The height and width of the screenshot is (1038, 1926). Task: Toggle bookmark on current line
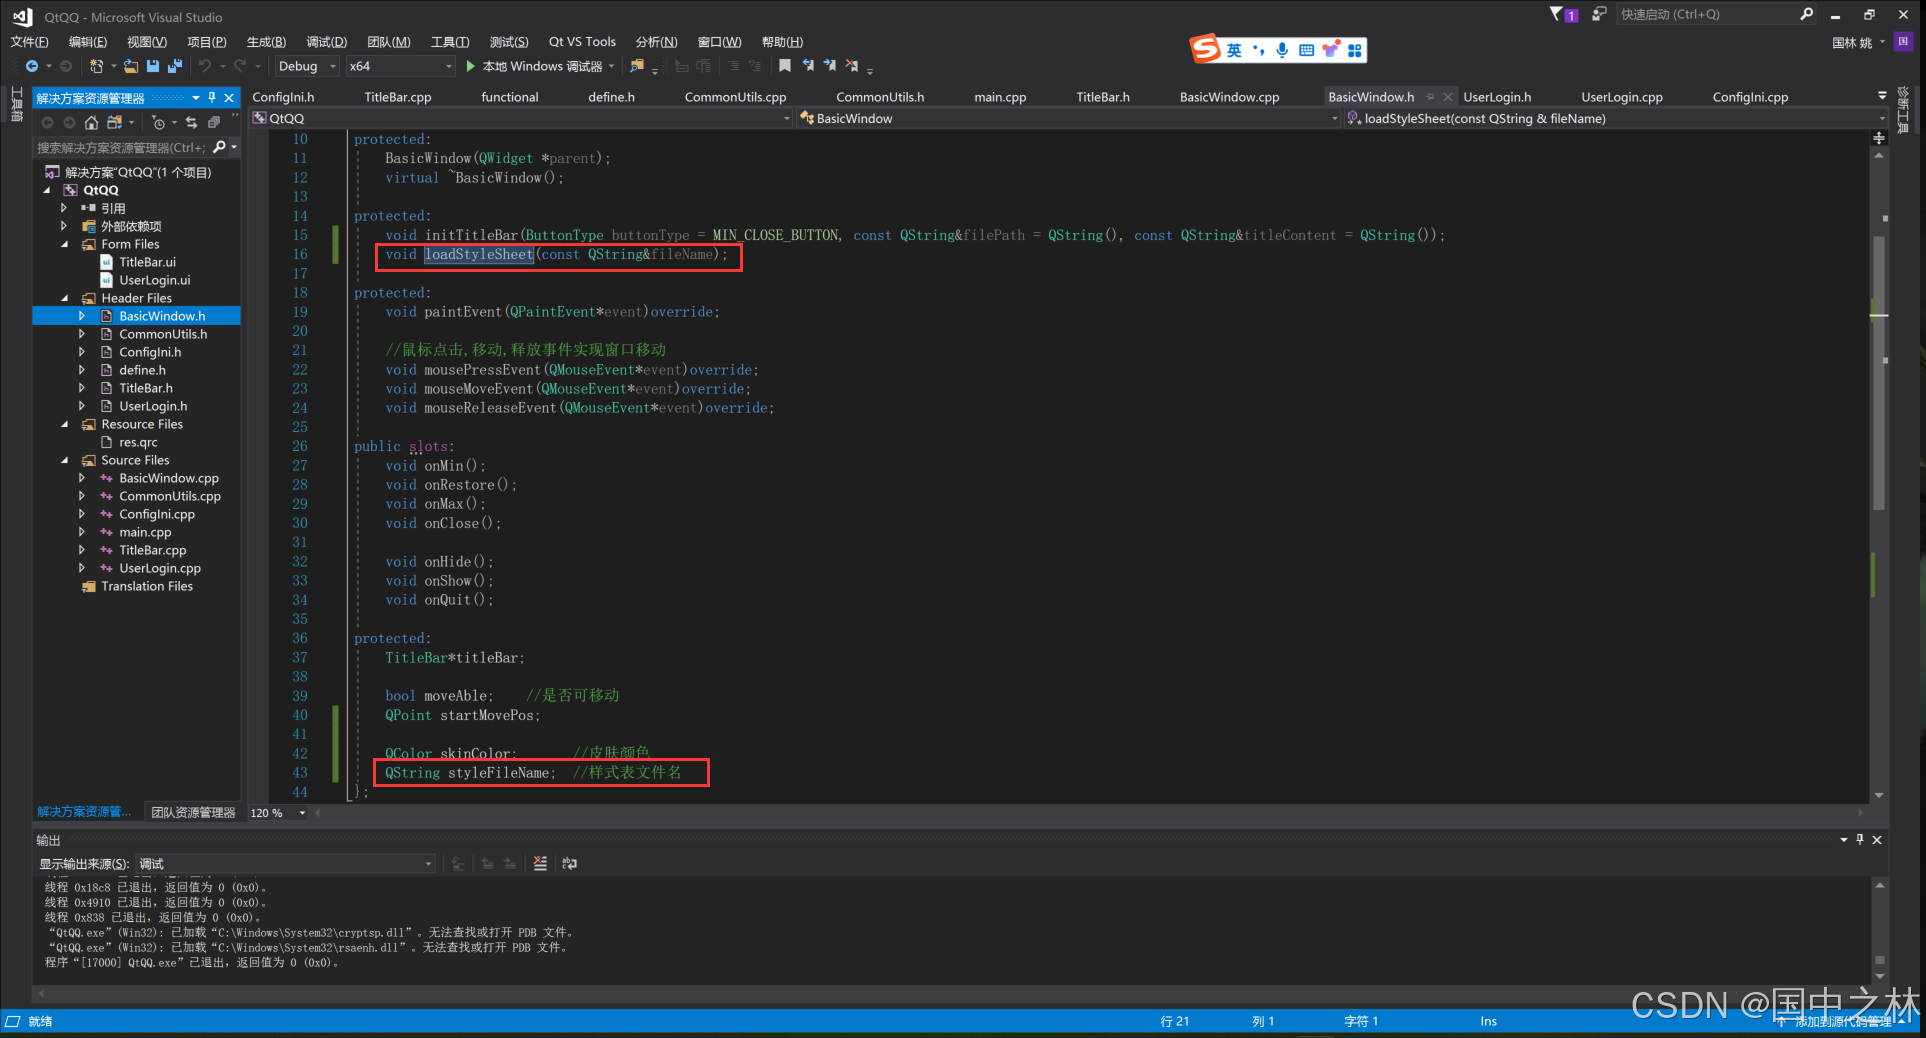click(785, 66)
